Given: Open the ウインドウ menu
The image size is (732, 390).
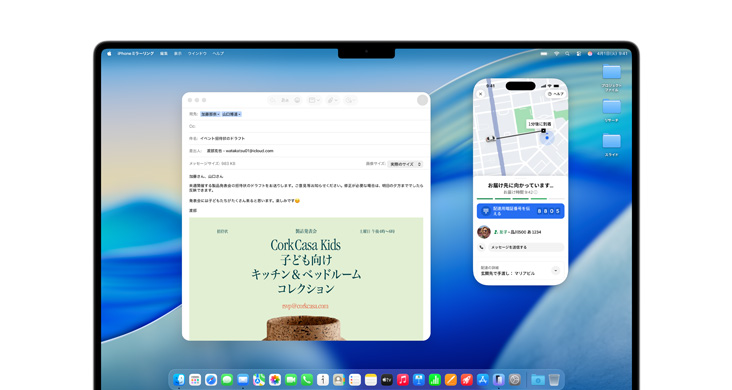Looking at the screenshot, I should (x=197, y=54).
